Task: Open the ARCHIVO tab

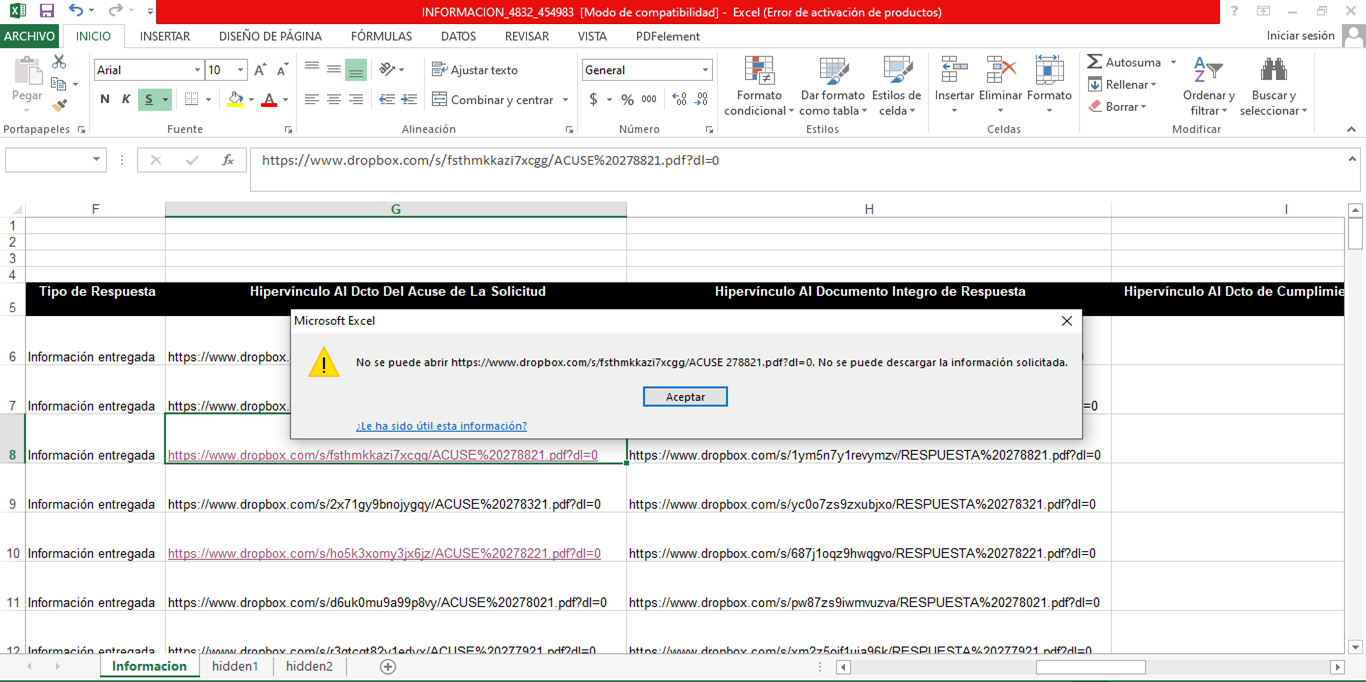Action: coord(30,36)
